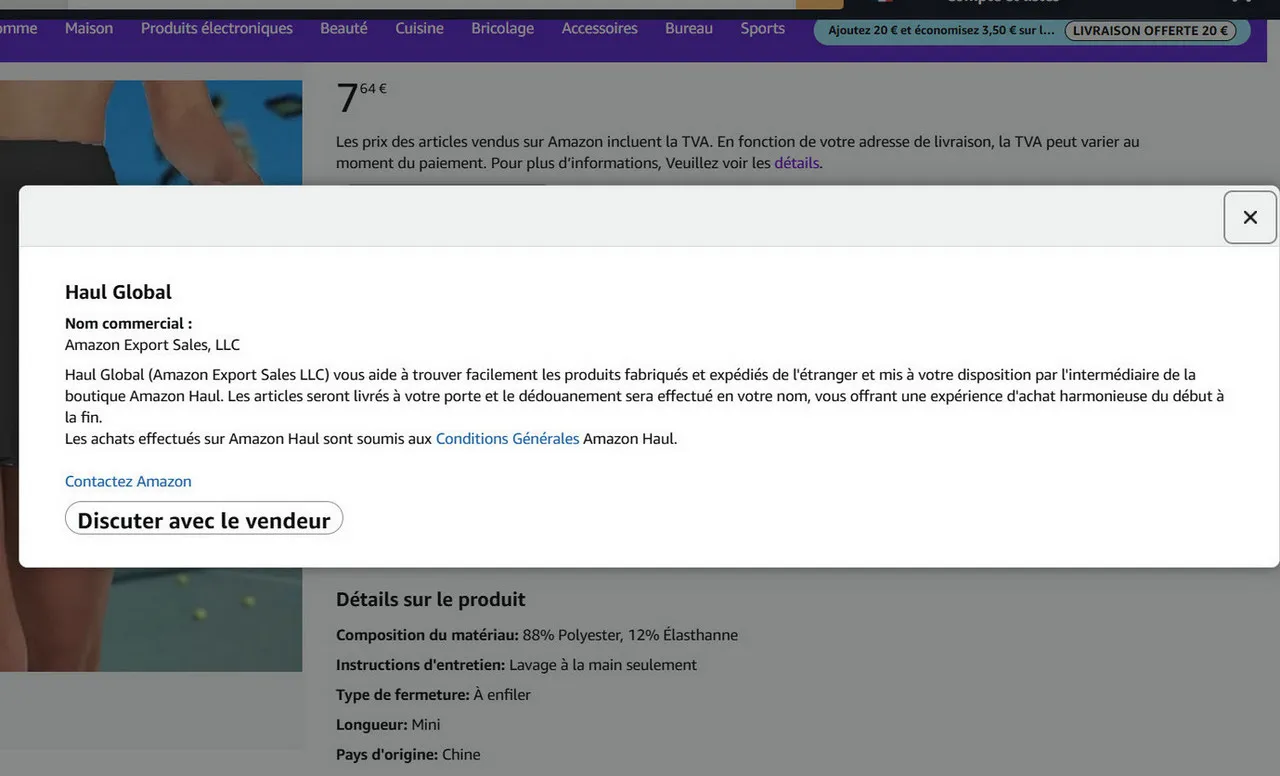This screenshot has width=1280, height=776.
Task: Open the TVA 'détails' link
Action: [797, 163]
